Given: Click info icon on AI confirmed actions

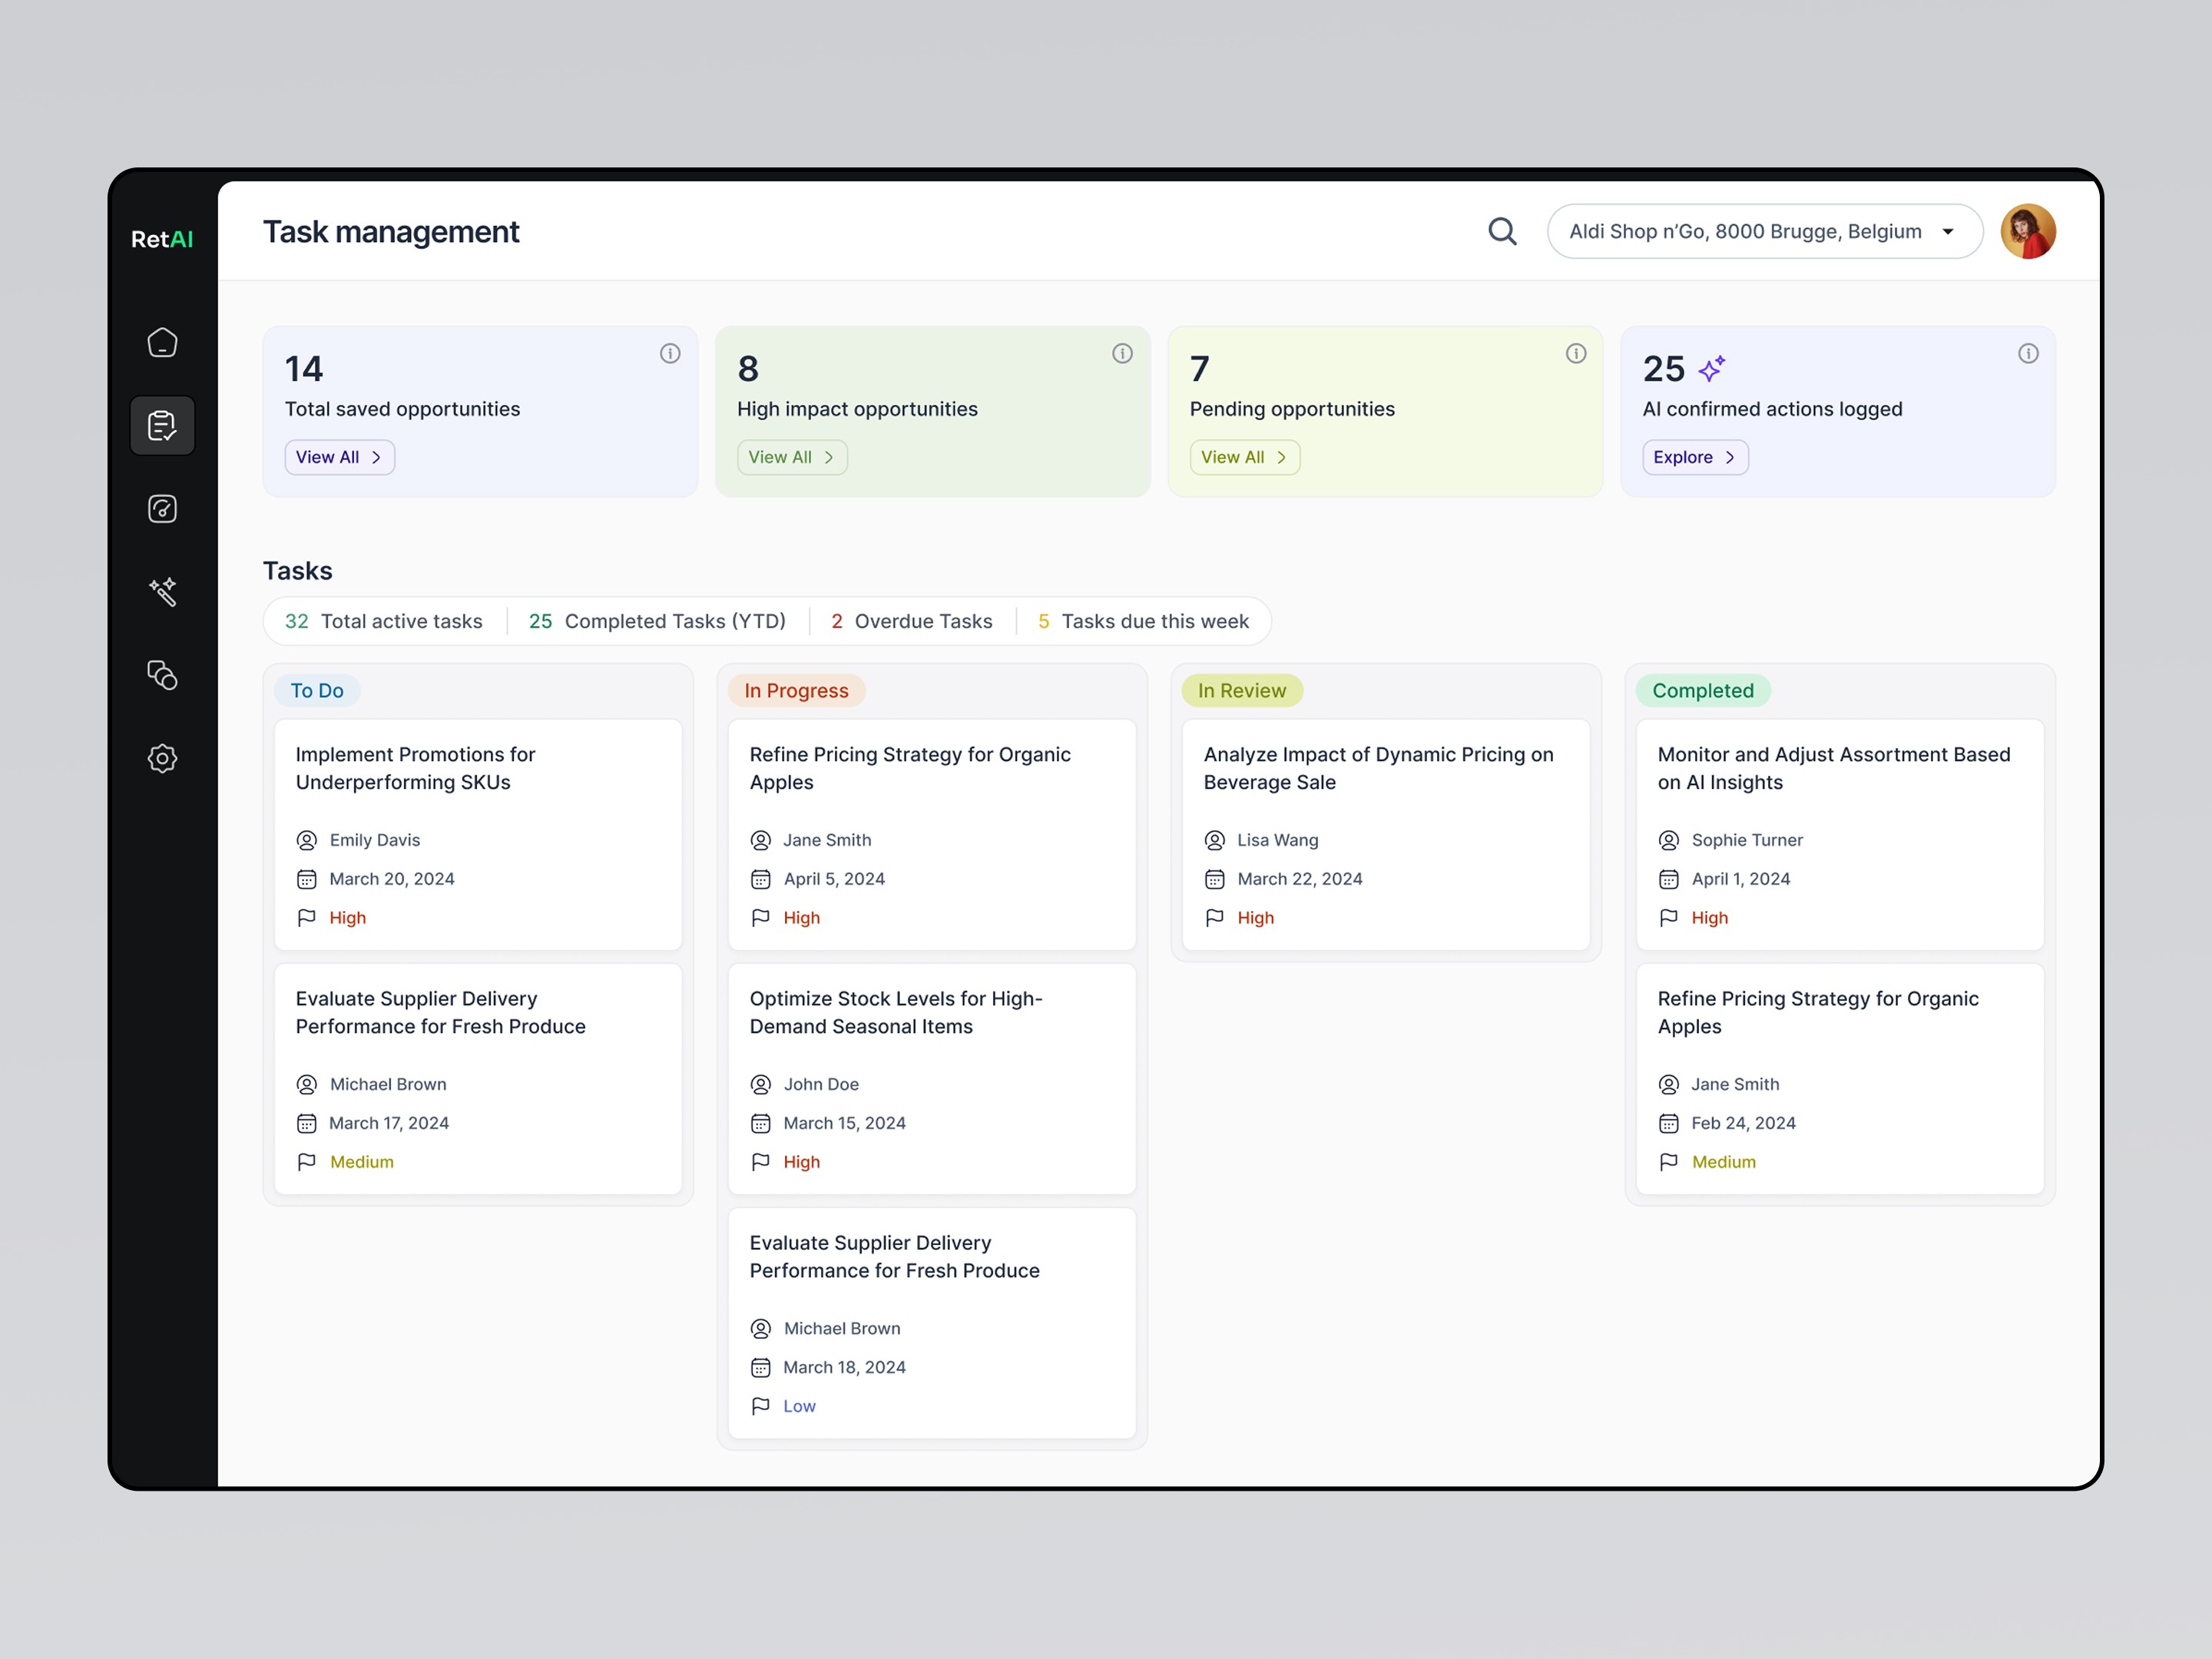Looking at the screenshot, I should click(x=2028, y=353).
